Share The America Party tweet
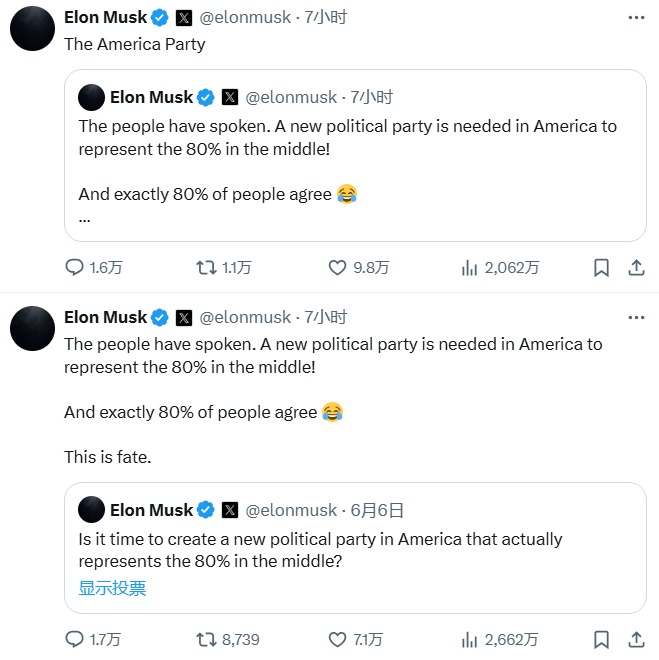 click(x=636, y=267)
